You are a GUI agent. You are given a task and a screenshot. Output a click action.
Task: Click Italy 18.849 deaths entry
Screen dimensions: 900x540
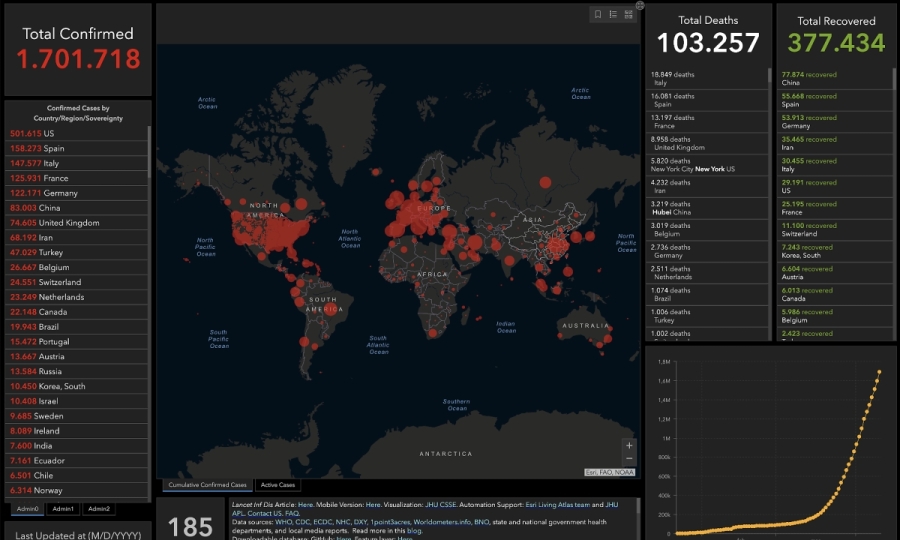[x=707, y=79]
